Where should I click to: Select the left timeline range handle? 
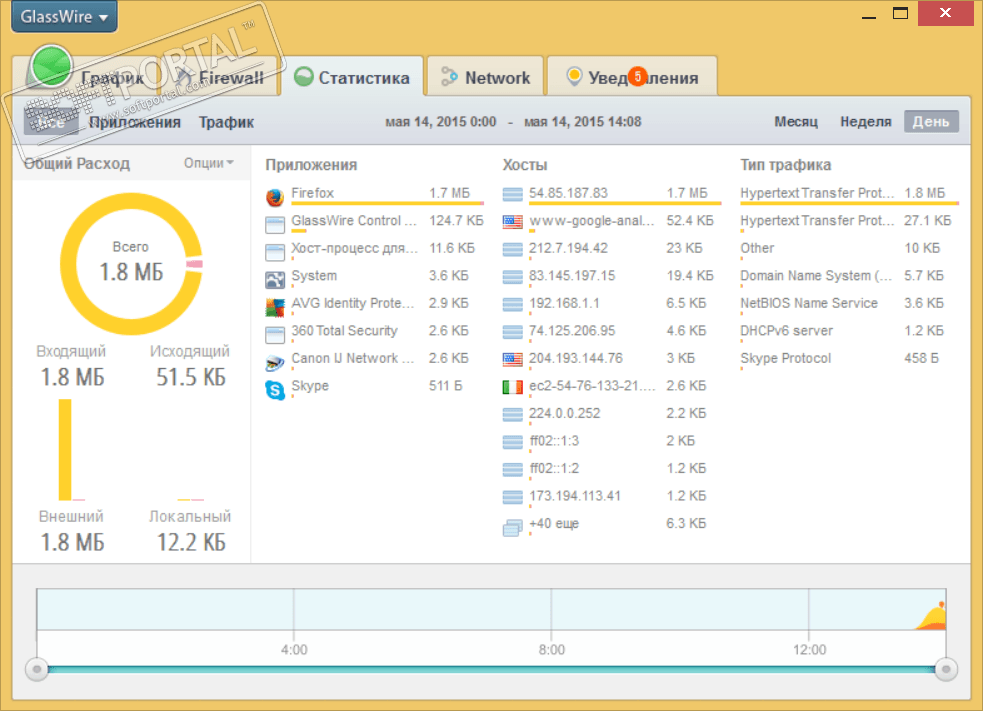(37, 670)
